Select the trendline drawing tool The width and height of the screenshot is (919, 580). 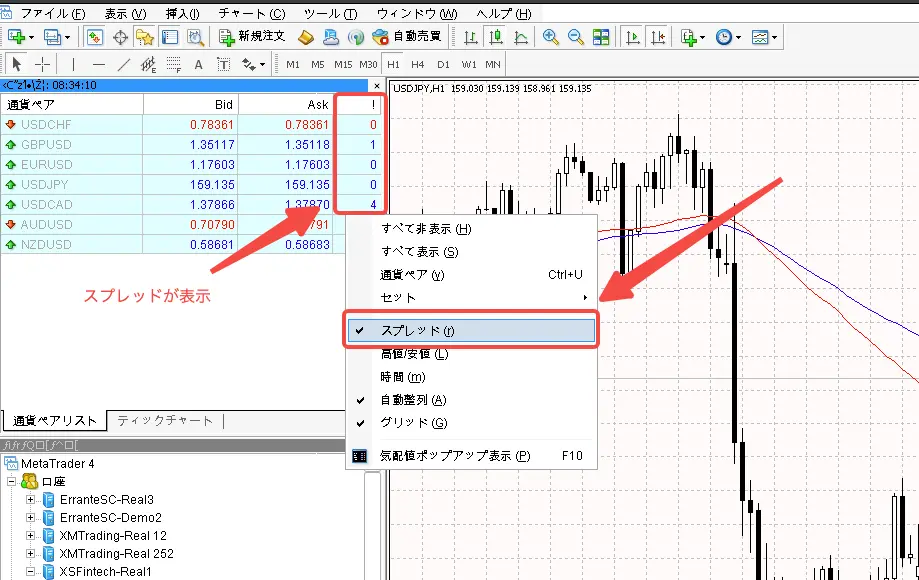pos(123,64)
